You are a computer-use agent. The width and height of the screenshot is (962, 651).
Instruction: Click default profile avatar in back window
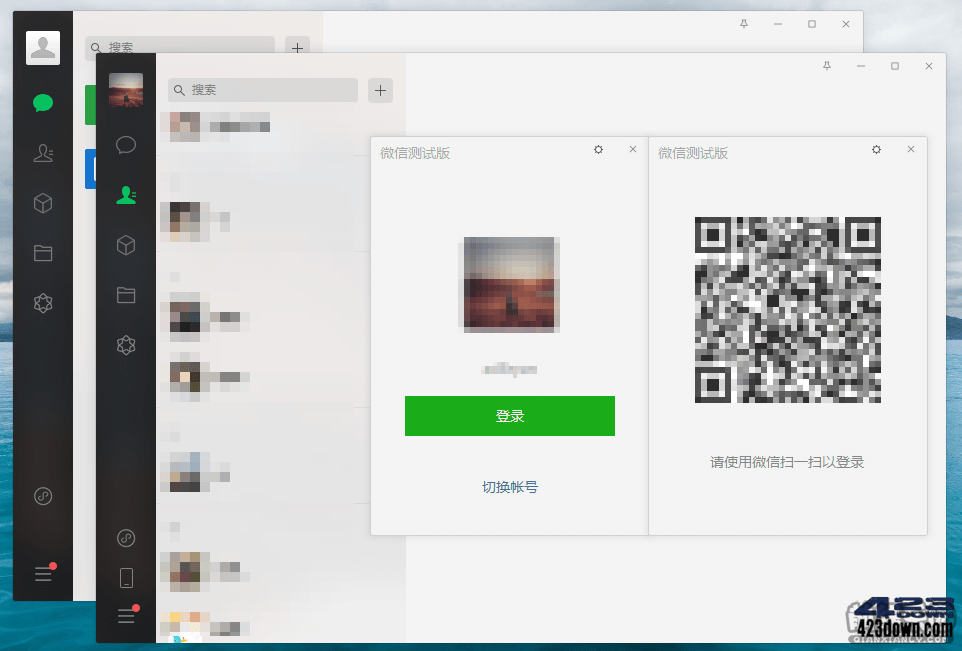pyautogui.click(x=43, y=48)
